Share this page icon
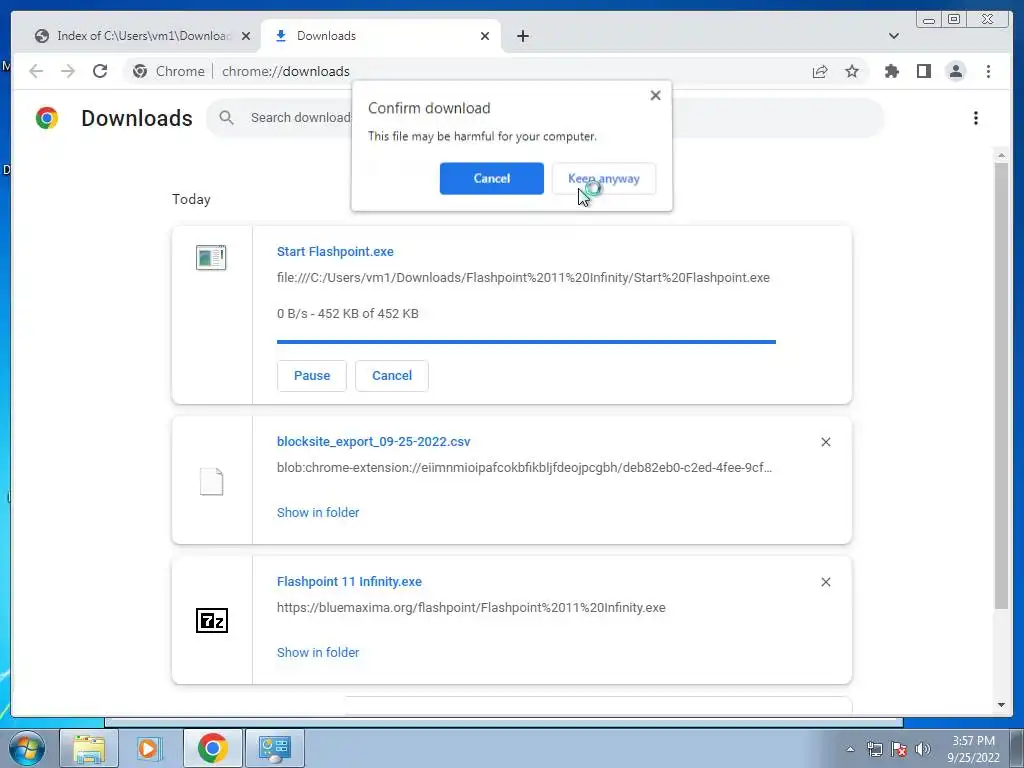The height and width of the screenshot is (768, 1024). point(820,71)
